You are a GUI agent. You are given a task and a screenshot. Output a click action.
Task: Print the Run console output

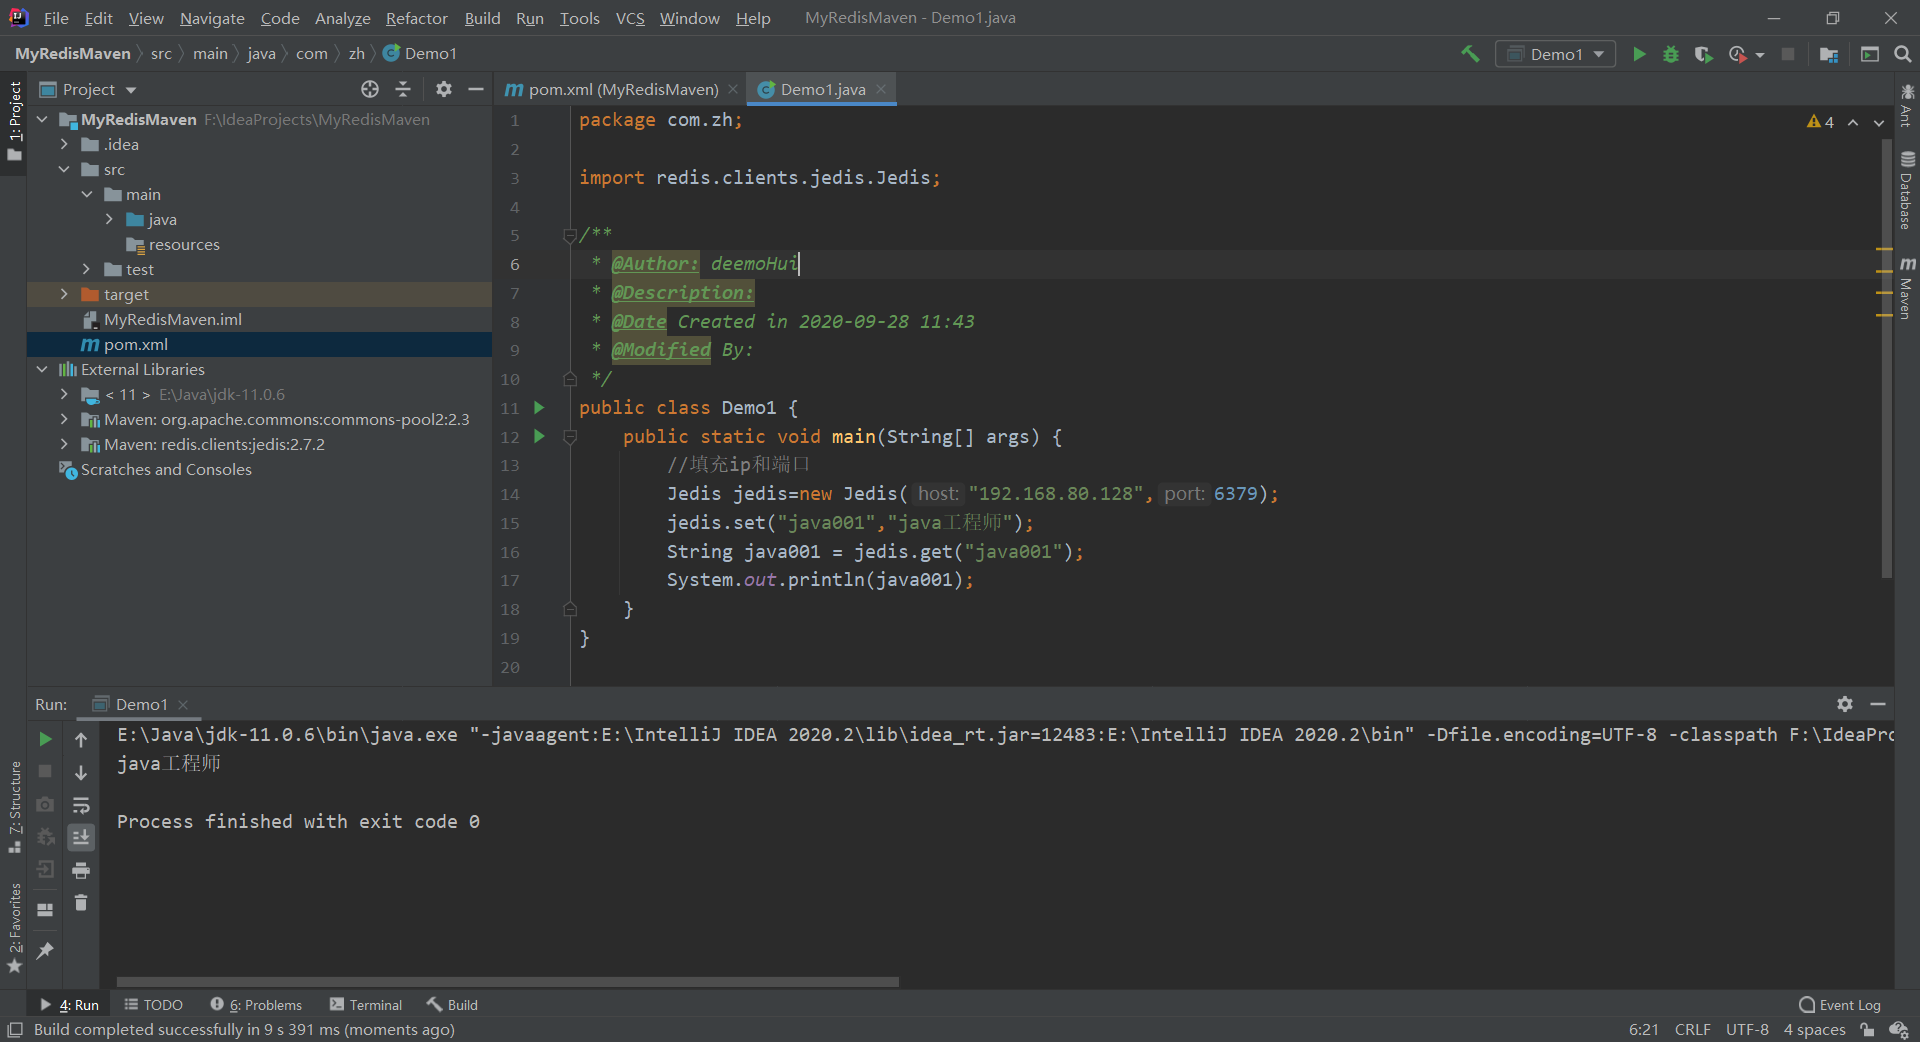81,870
